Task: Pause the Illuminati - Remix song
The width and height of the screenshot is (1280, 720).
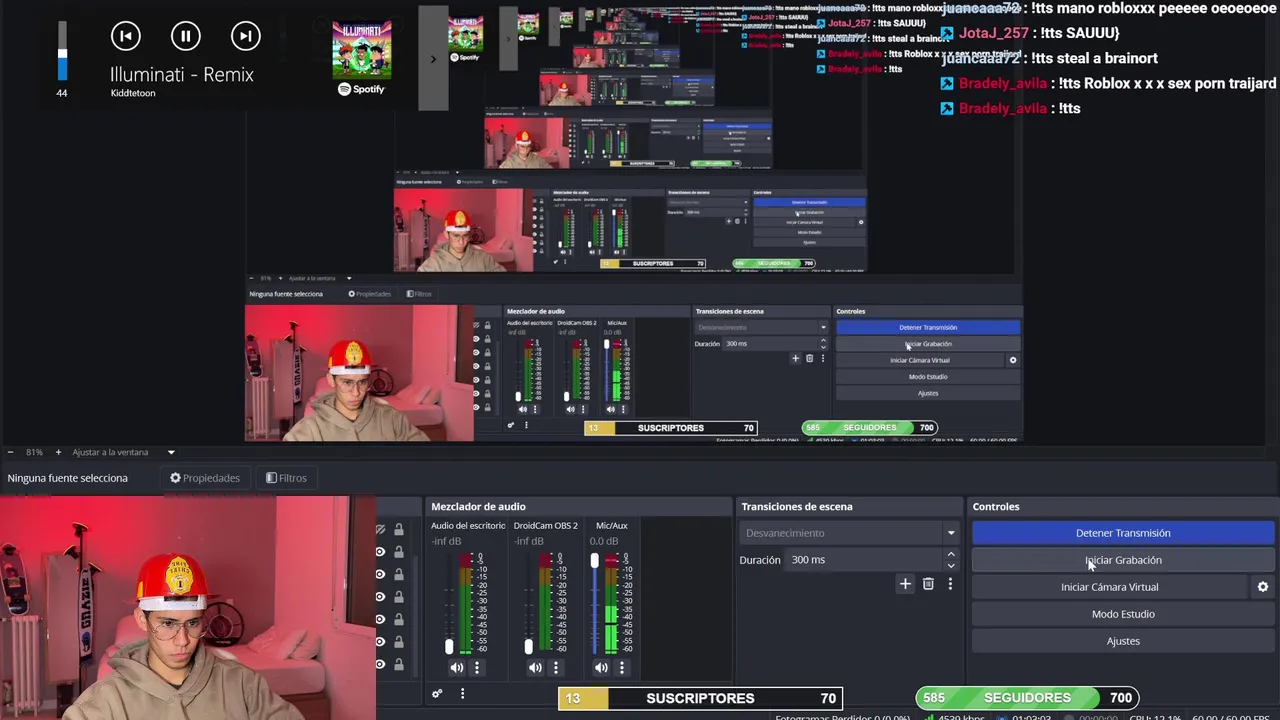Action: [185, 36]
